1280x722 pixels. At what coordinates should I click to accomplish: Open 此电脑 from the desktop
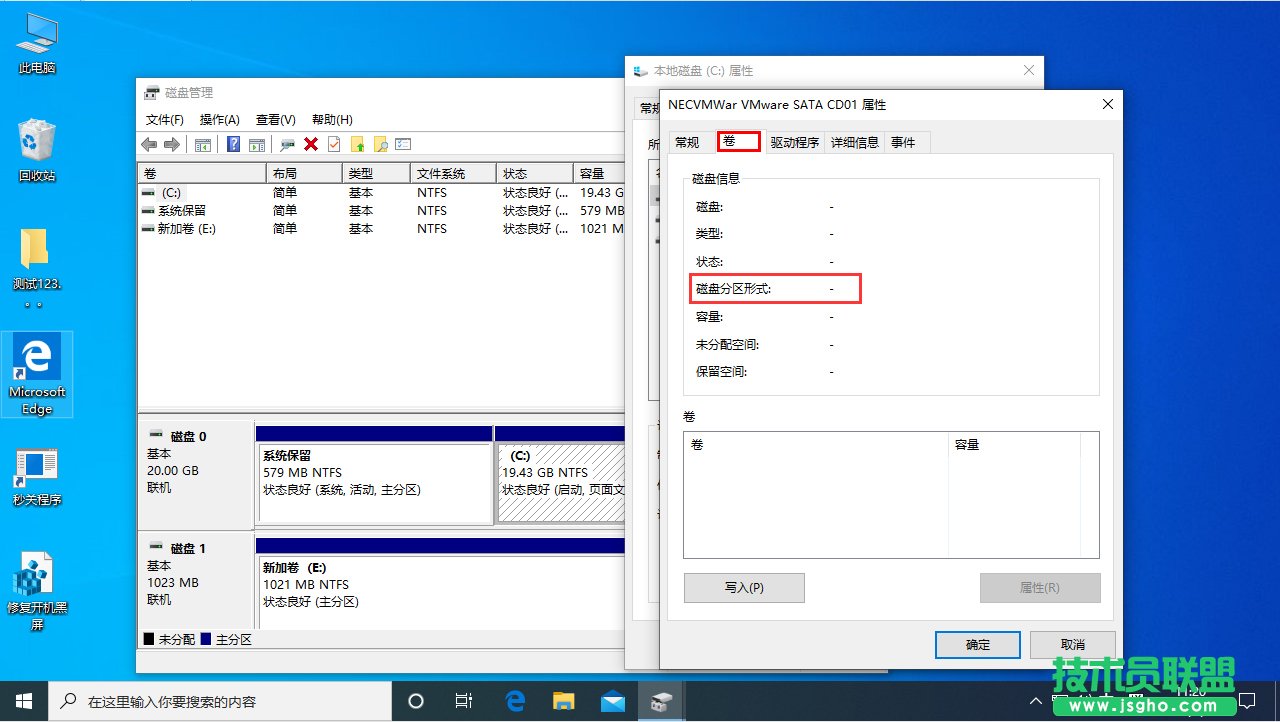pyautogui.click(x=36, y=40)
